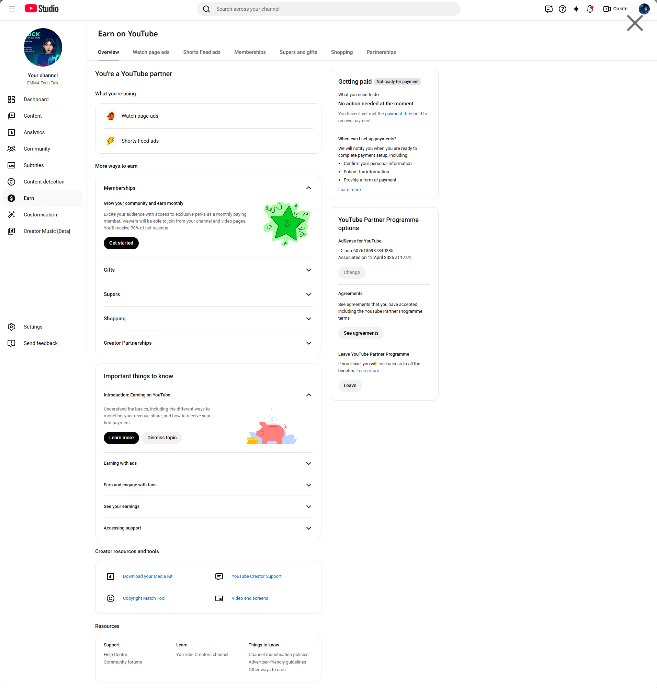Click the Leave button
Image resolution: width=657 pixels, height=688 pixels.
350,386
